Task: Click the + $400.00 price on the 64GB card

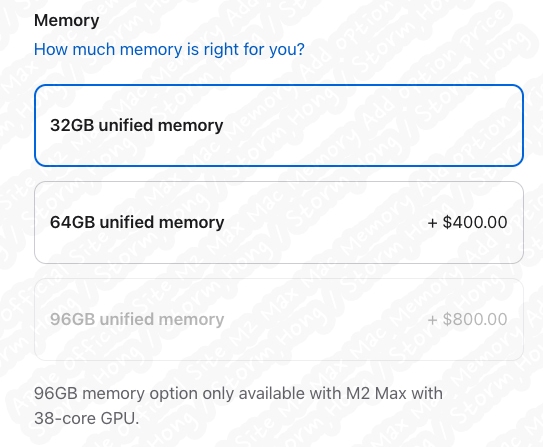Action: click(x=467, y=222)
